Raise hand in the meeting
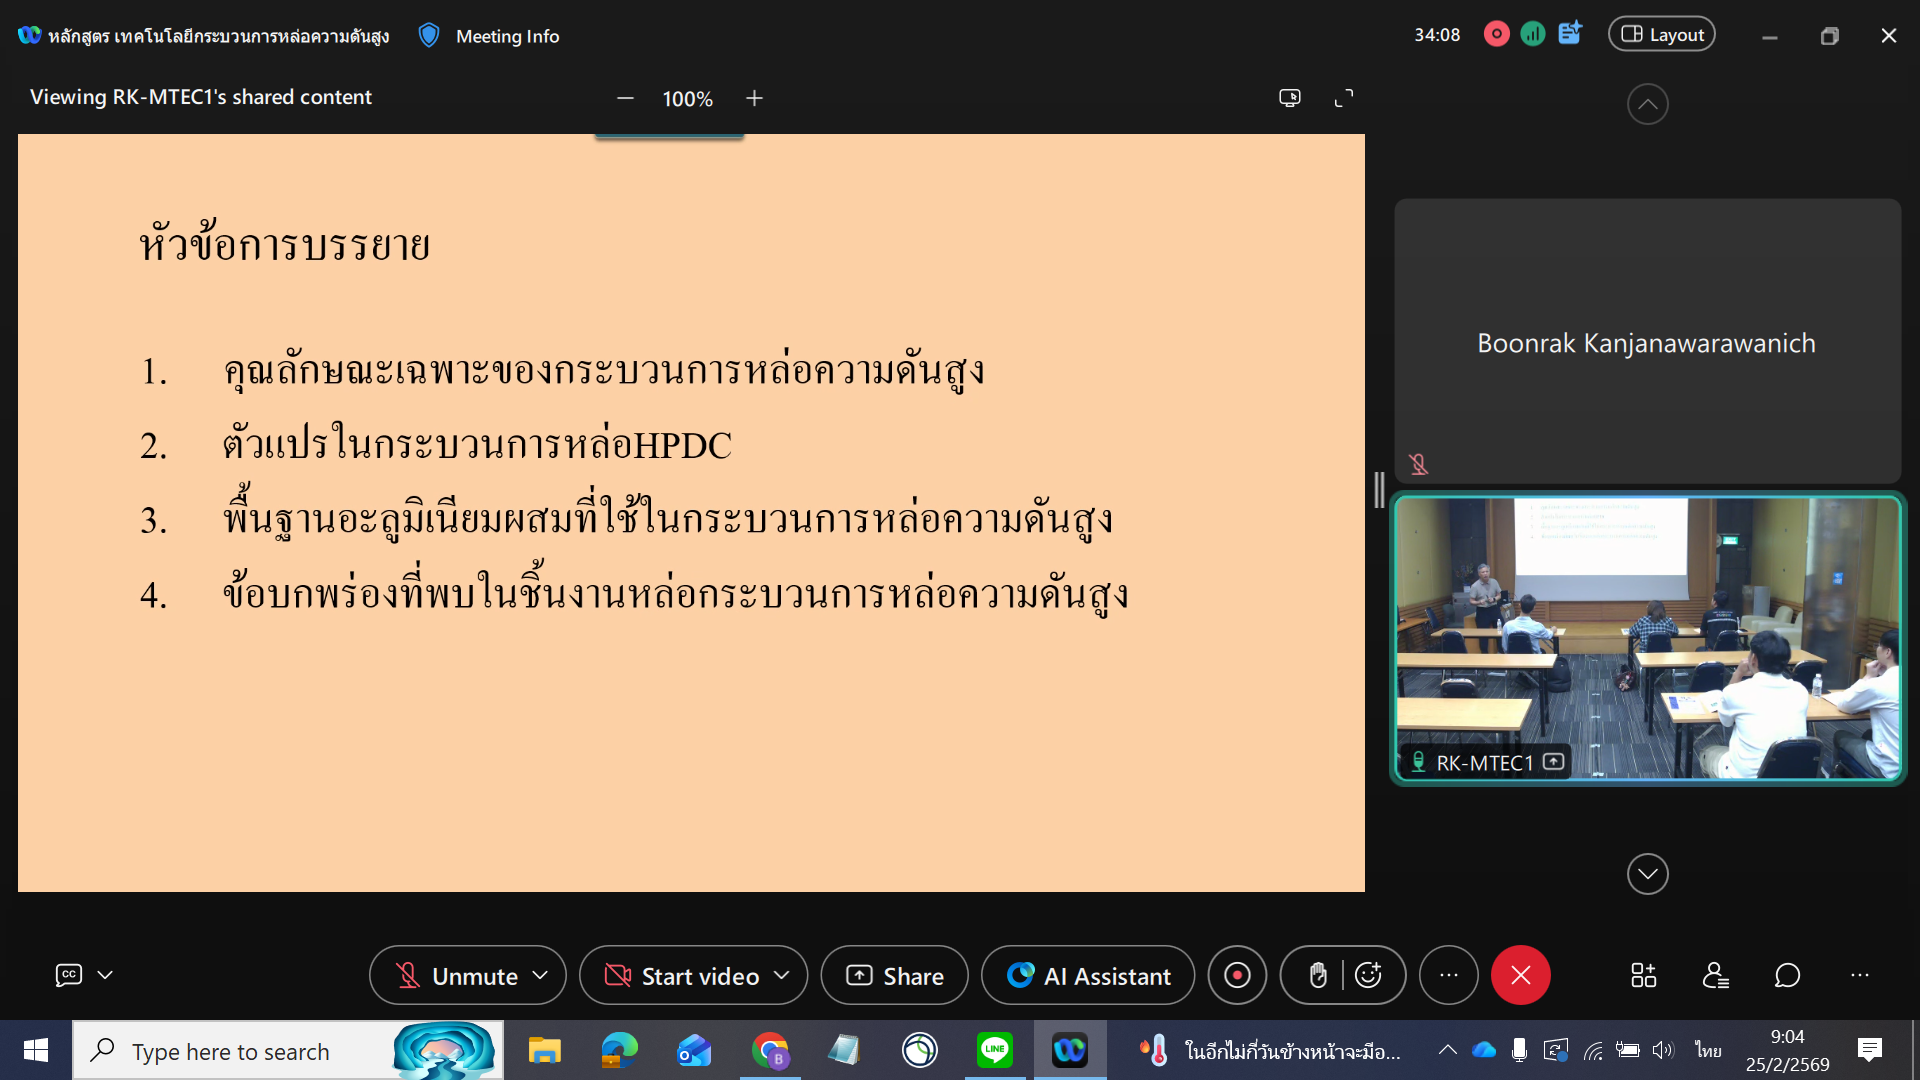Viewport: 1920px width, 1080px height. 1318,975
